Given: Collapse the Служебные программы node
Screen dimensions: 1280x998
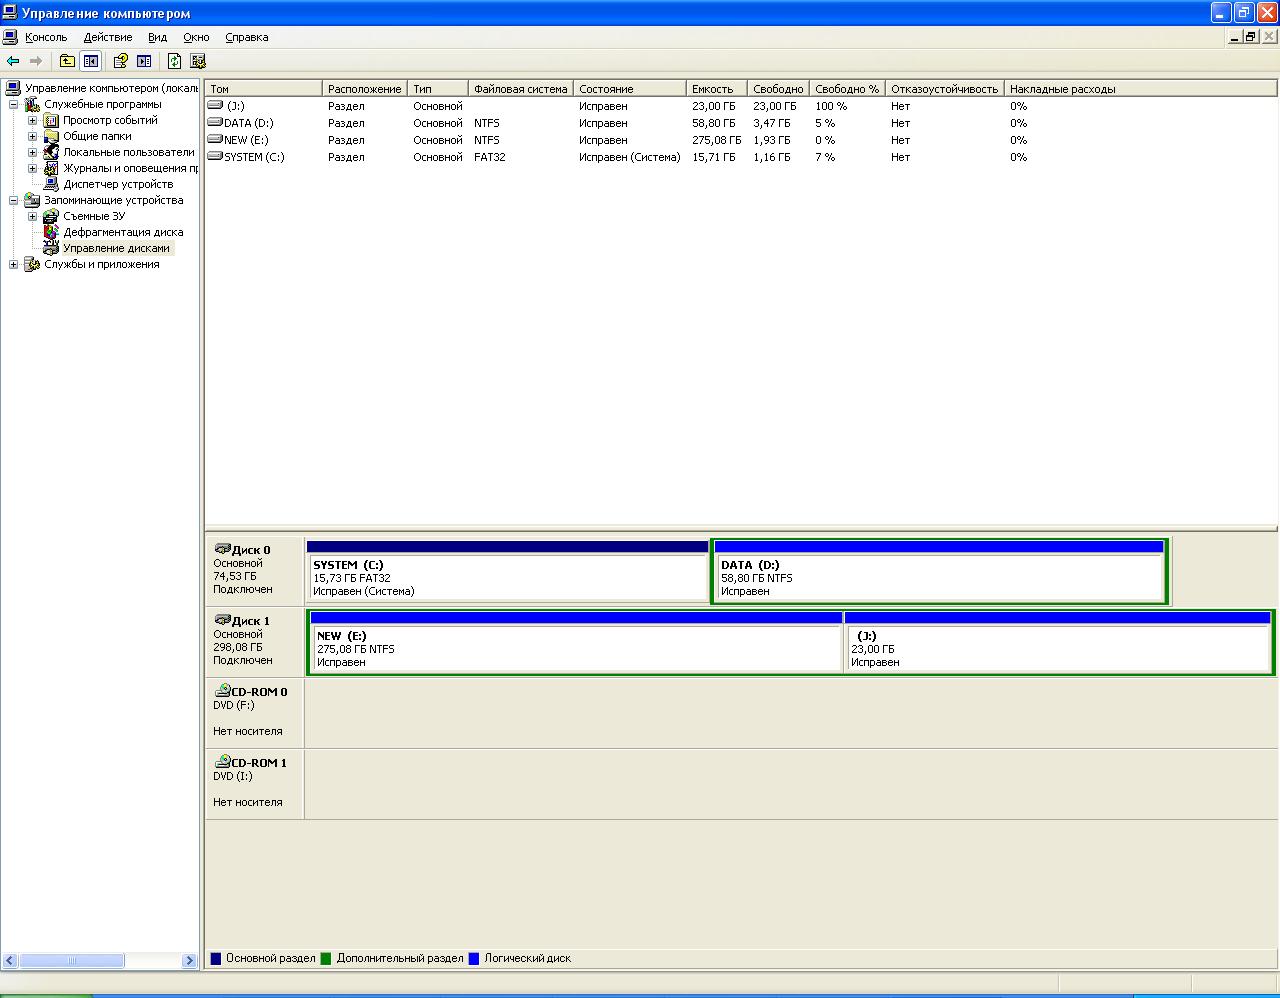Looking at the screenshot, I should pos(14,104).
